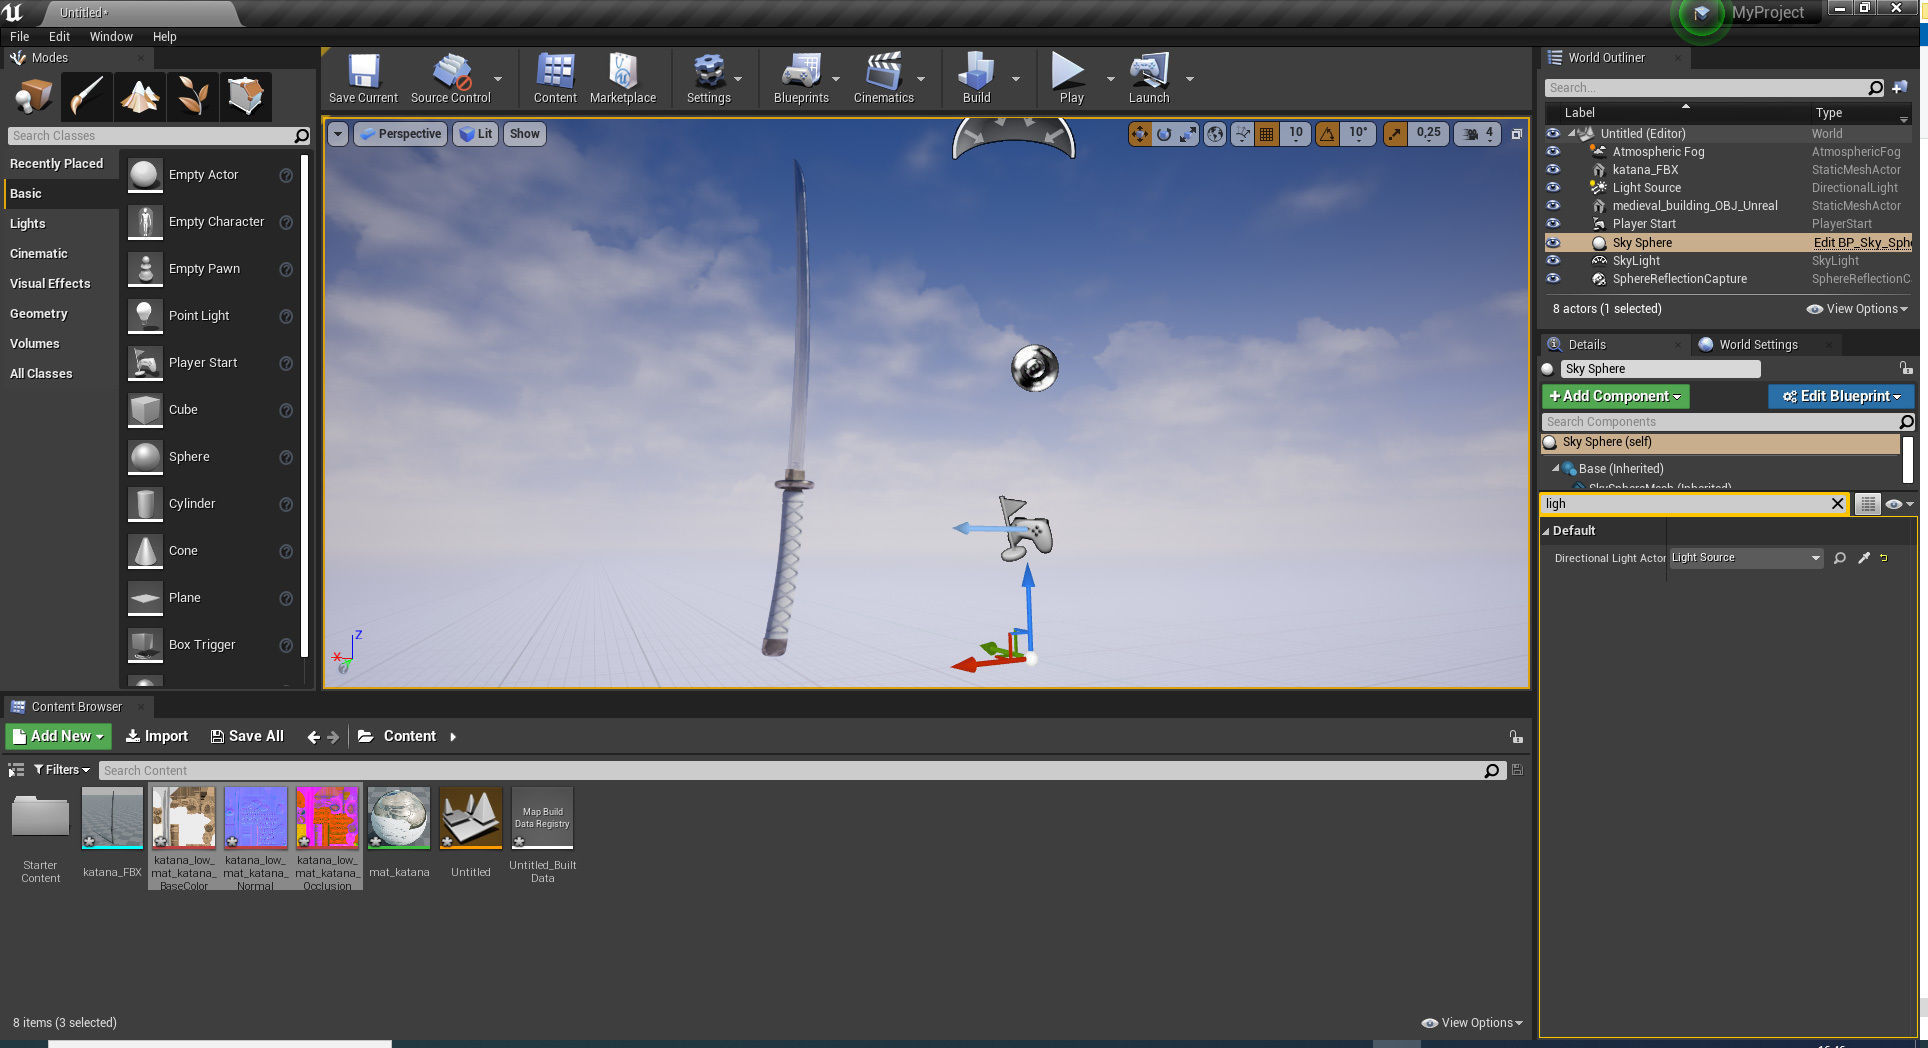Browse to Light Source with magnifier icon

(x=1839, y=559)
